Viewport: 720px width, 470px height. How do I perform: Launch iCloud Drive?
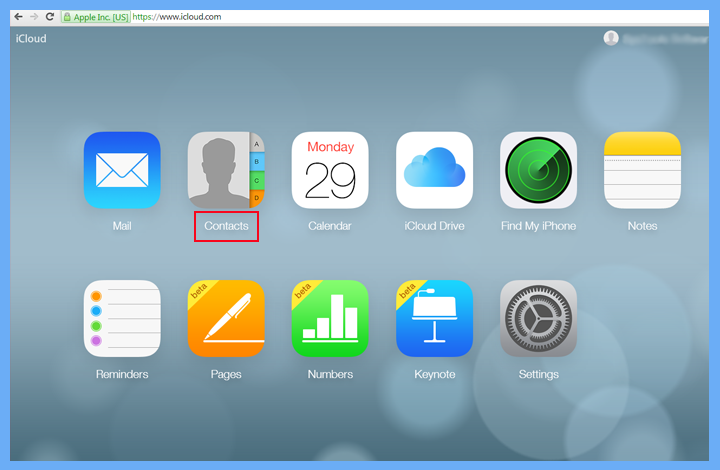434,170
